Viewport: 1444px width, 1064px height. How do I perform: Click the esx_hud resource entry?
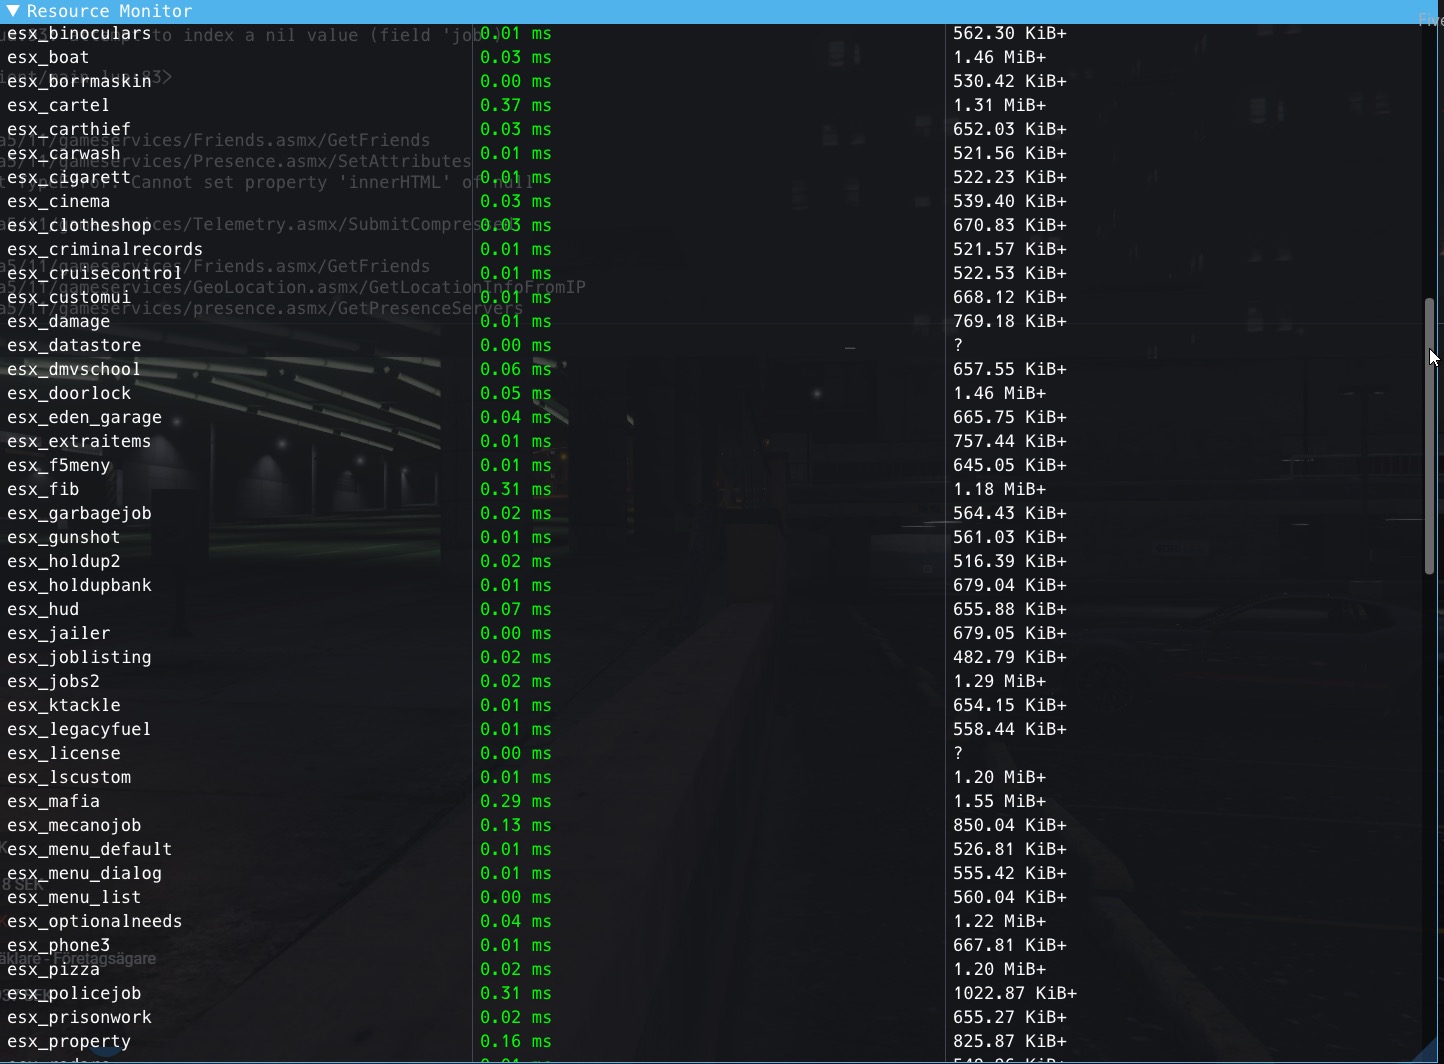click(x=43, y=609)
